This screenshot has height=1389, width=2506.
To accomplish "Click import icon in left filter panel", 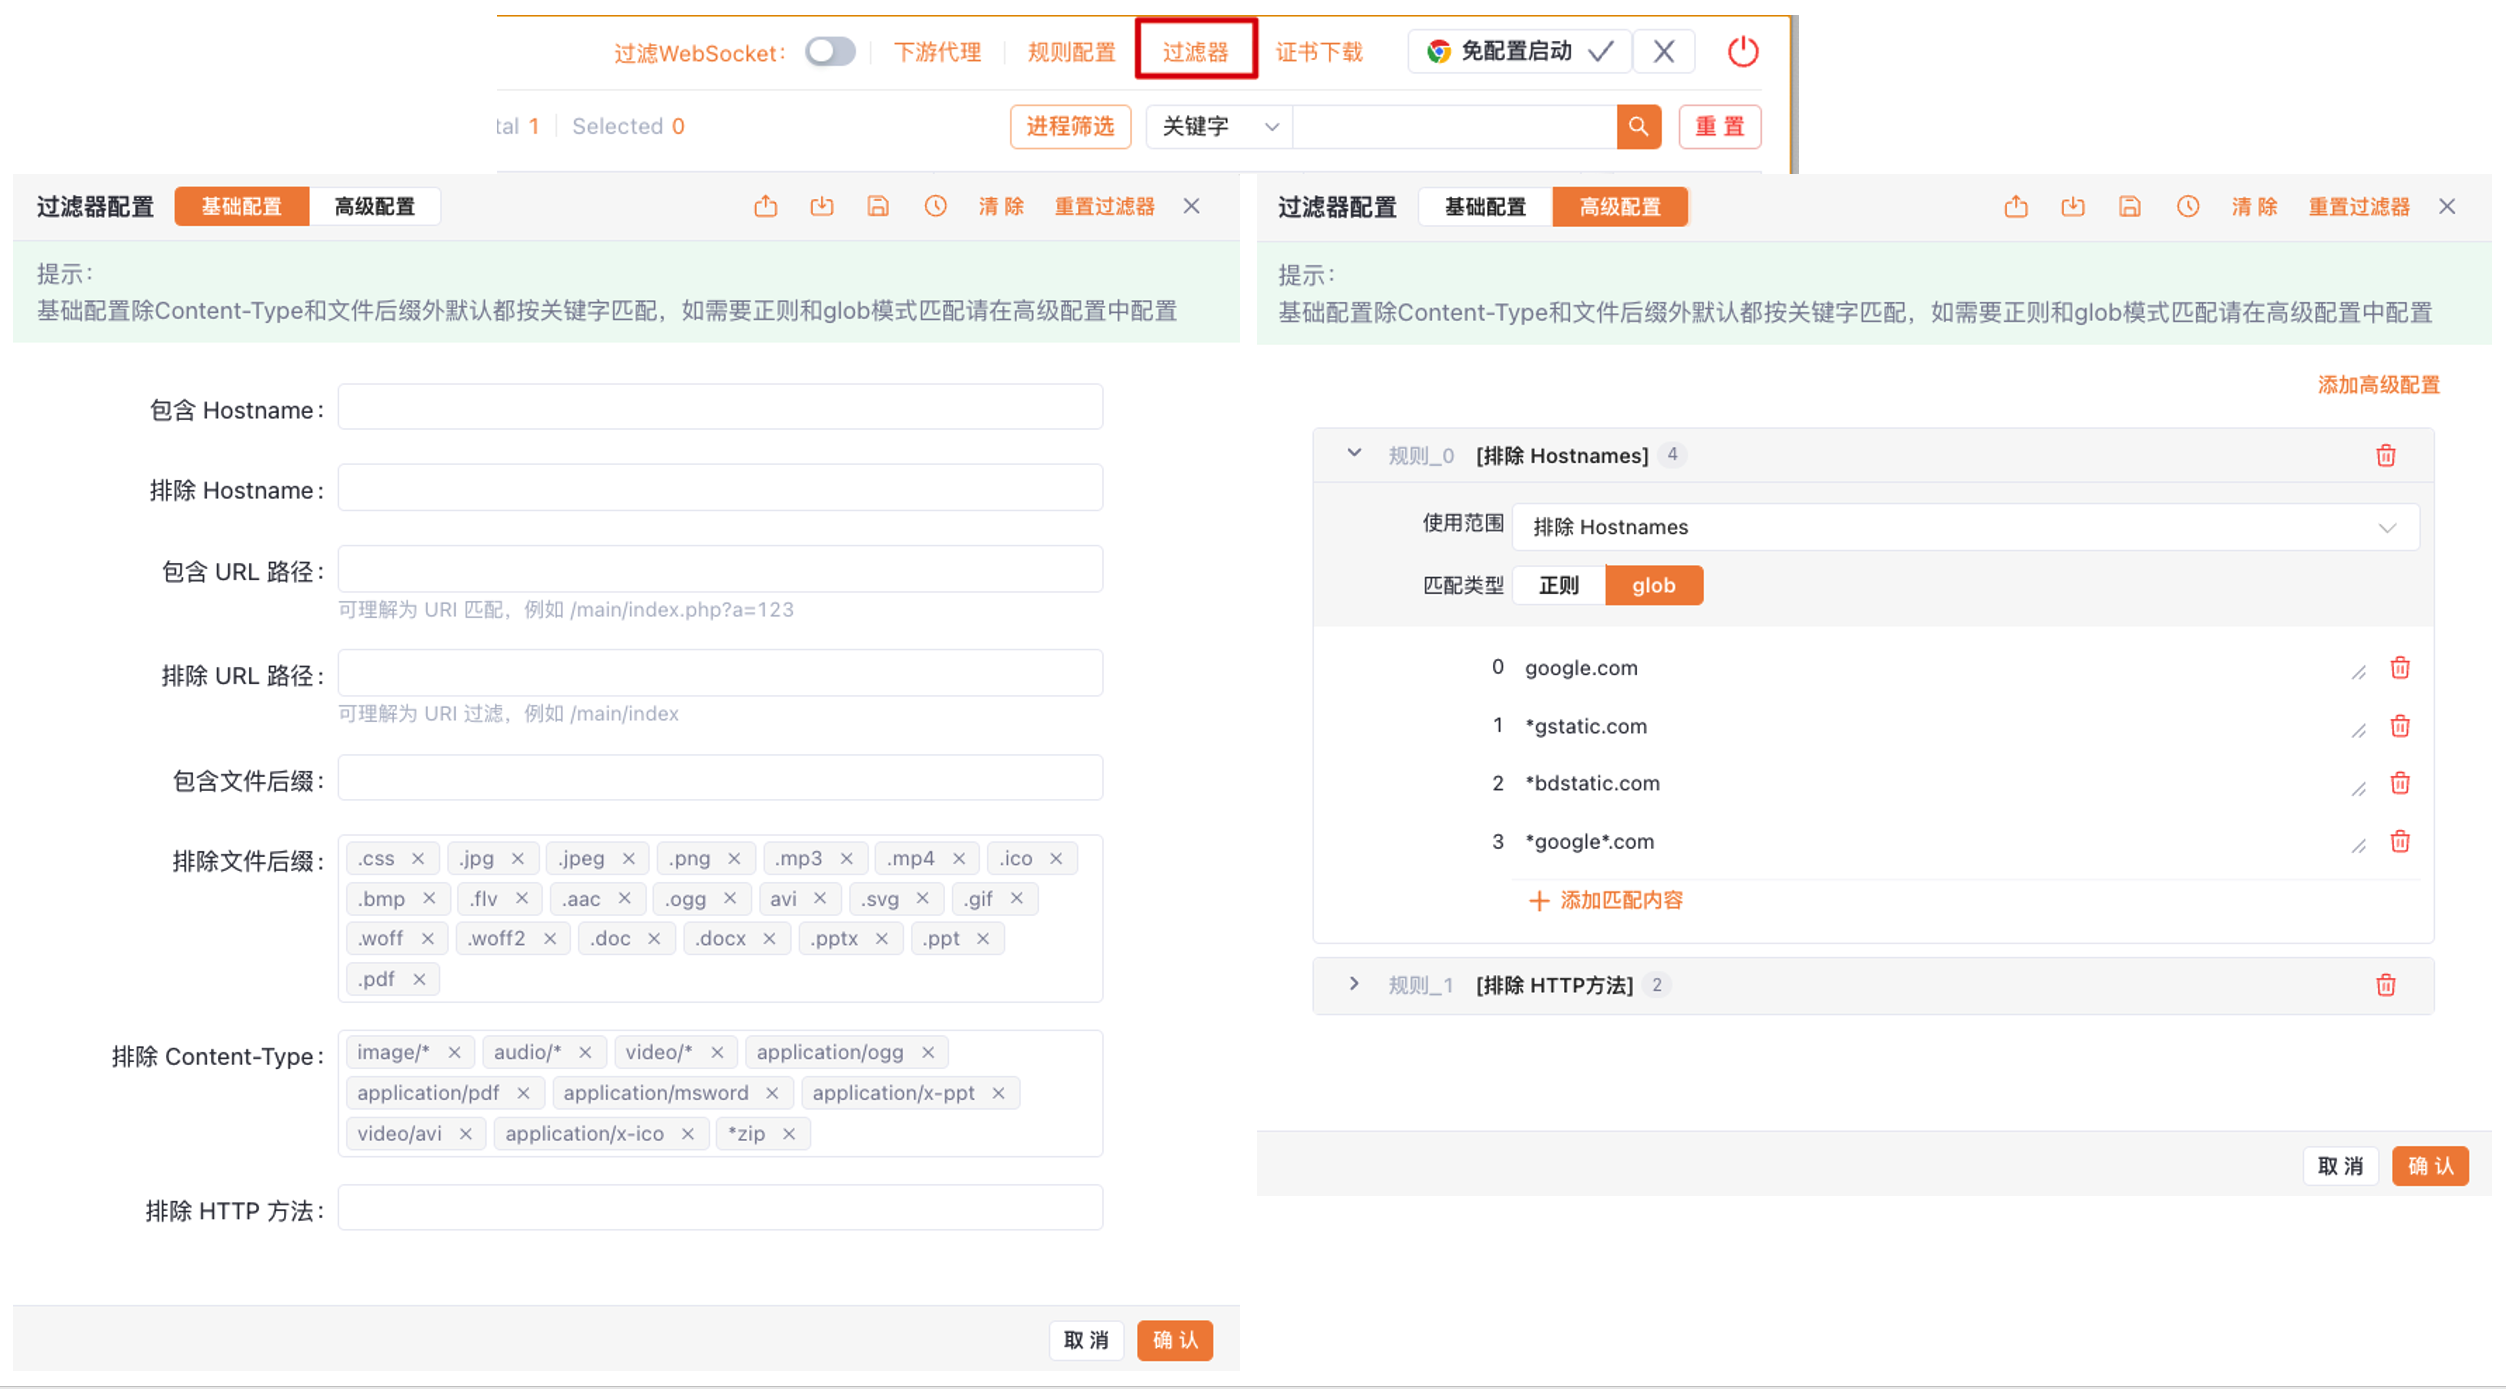I will (x=821, y=206).
